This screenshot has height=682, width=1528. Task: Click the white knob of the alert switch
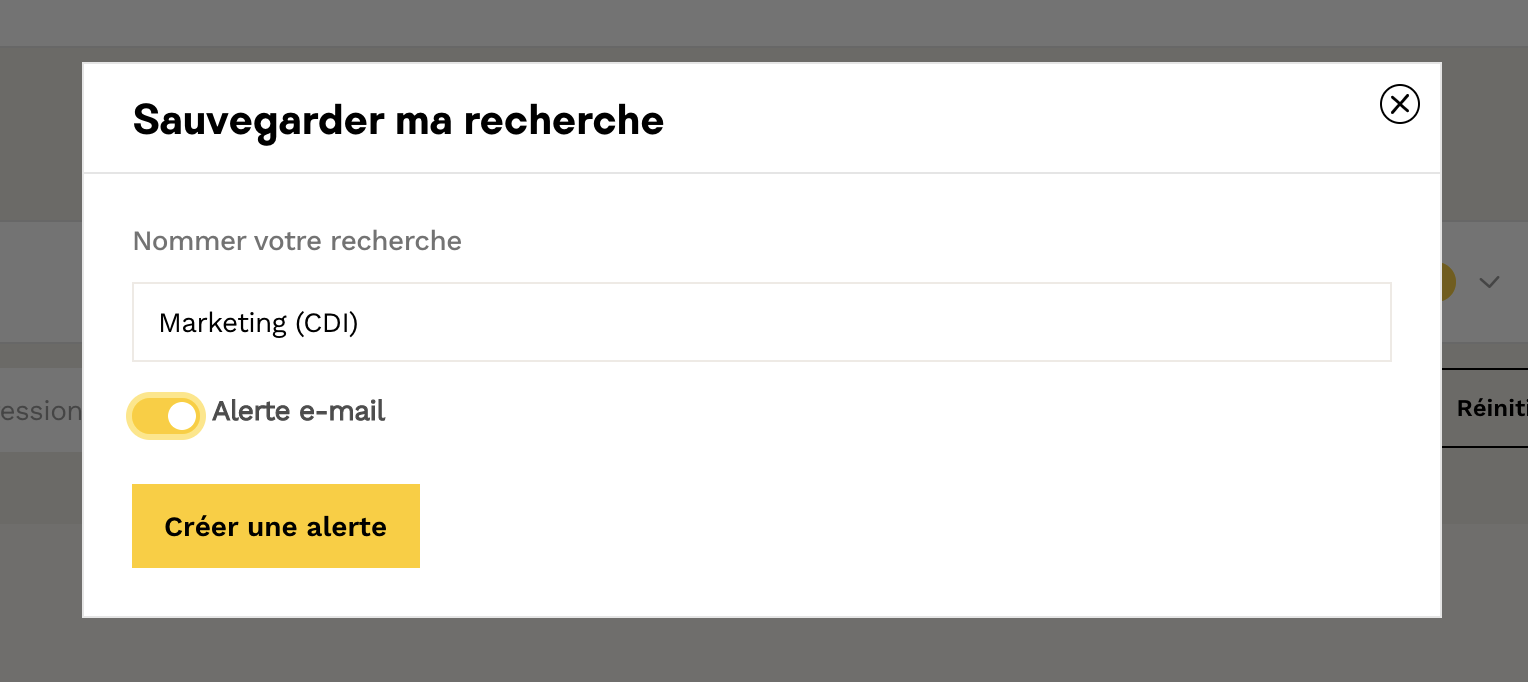click(x=181, y=416)
